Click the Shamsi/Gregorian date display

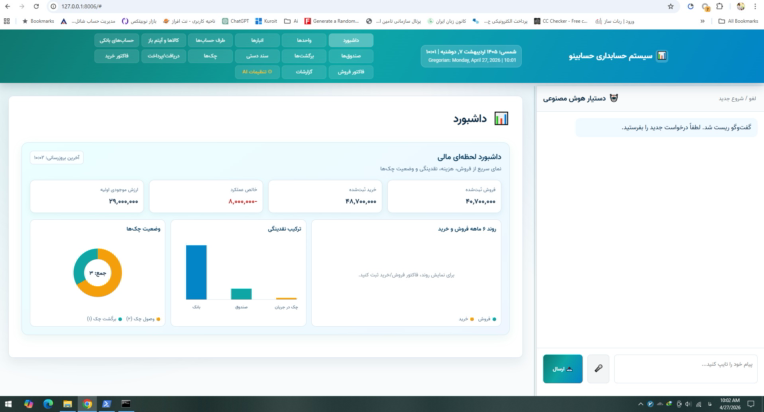point(471,56)
